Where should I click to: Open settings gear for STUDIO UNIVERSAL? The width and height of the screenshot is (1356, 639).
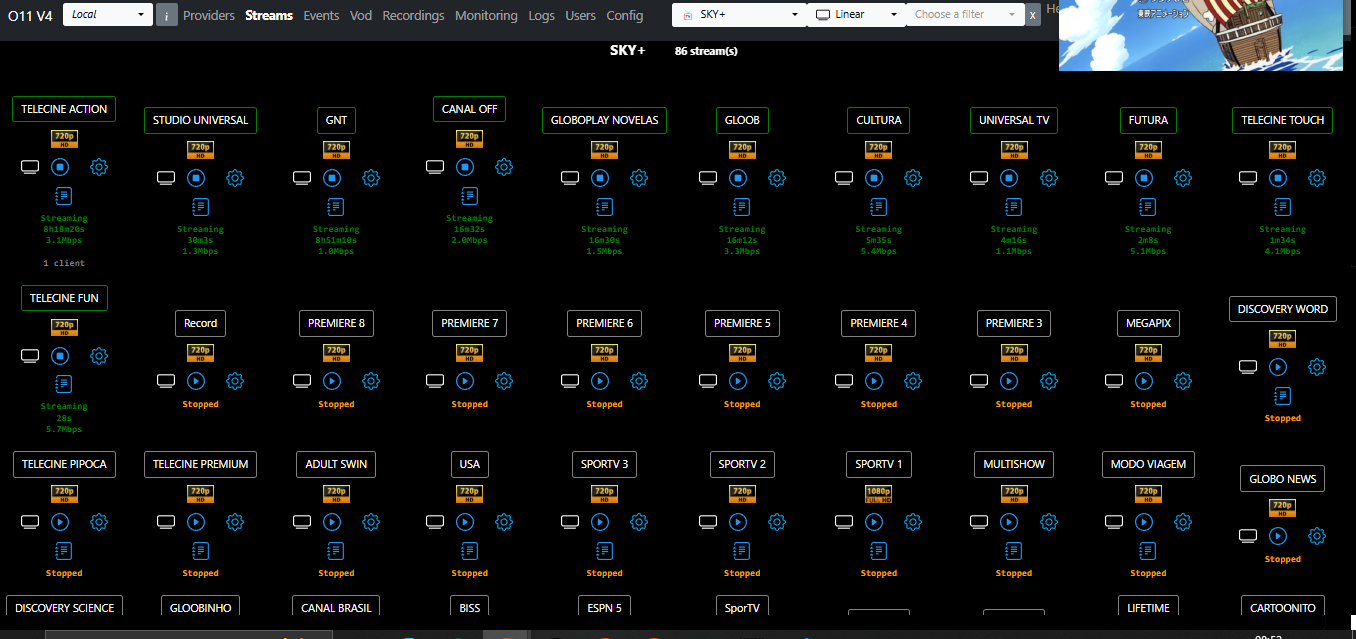pos(235,178)
